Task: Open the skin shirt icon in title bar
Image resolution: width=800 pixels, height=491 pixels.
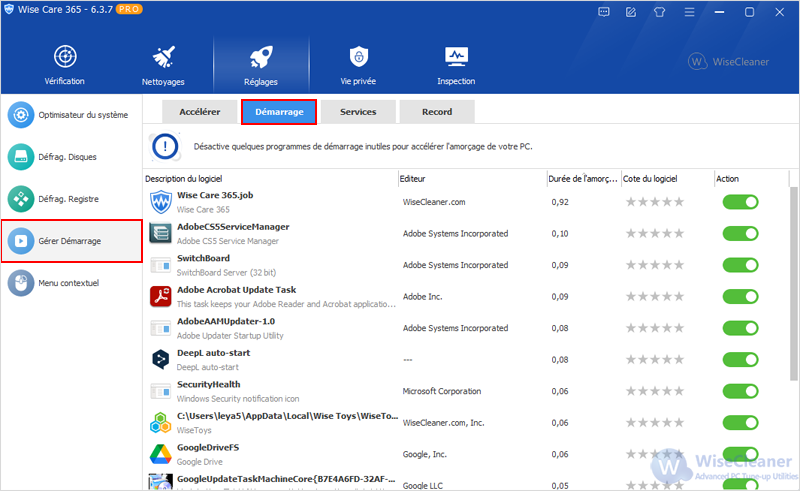Action: pyautogui.click(x=659, y=12)
